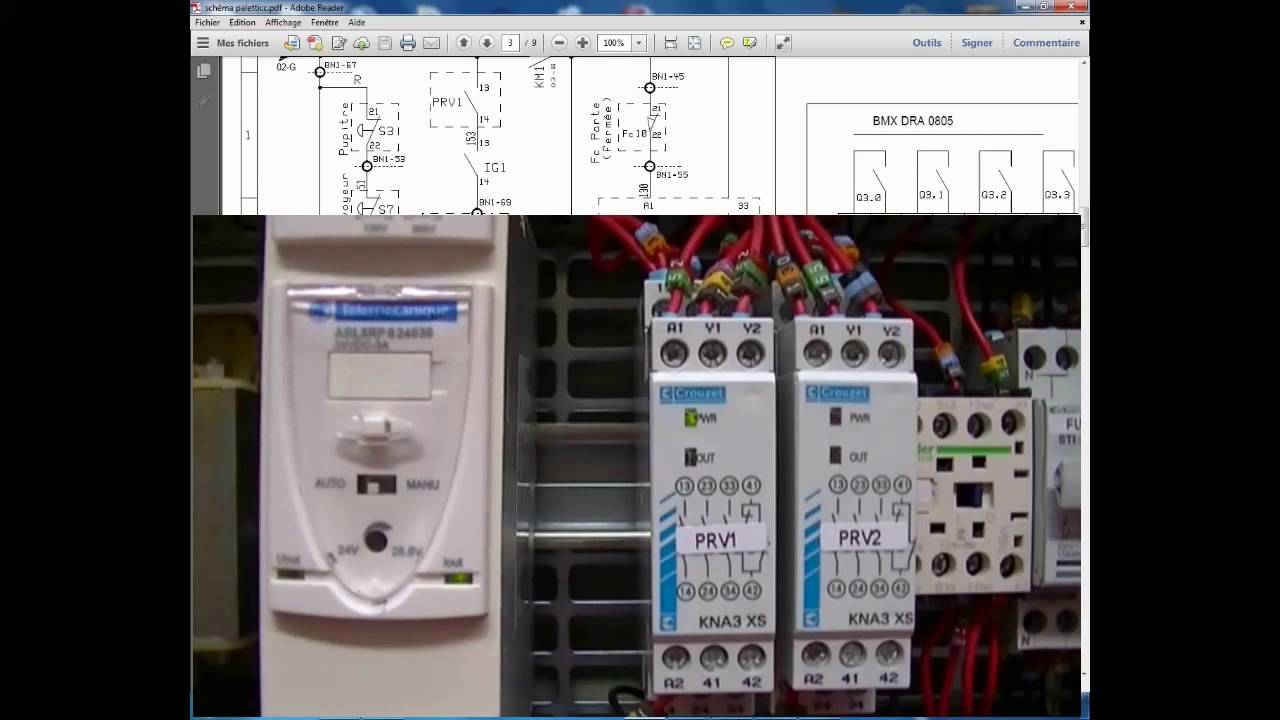Open the Aide menu
Image resolution: width=1280 pixels, height=720 pixels.
[x=356, y=22]
